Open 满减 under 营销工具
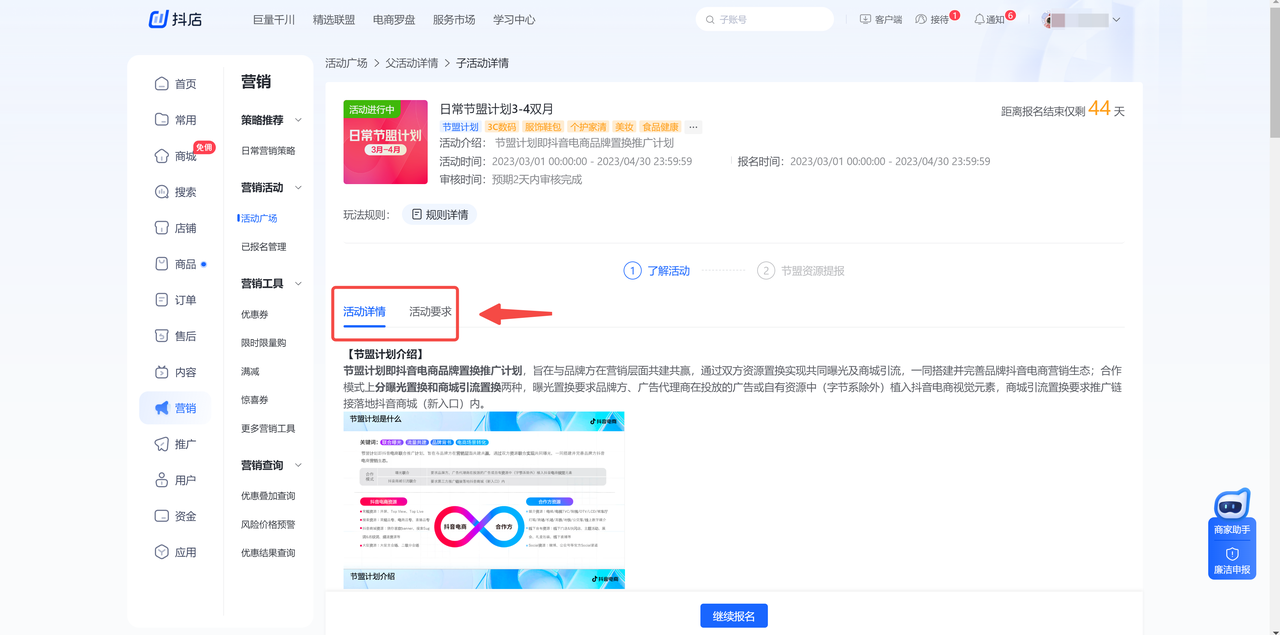This screenshot has height=635, width=1280. (250, 372)
